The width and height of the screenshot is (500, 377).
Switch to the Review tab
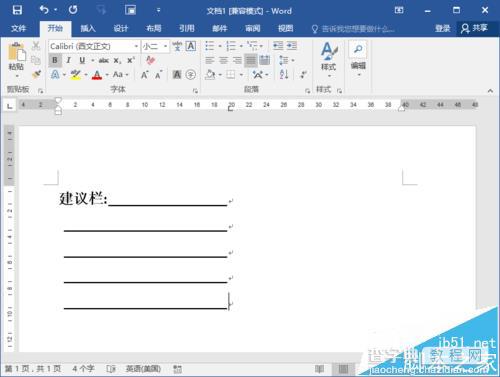[x=253, y=29]
